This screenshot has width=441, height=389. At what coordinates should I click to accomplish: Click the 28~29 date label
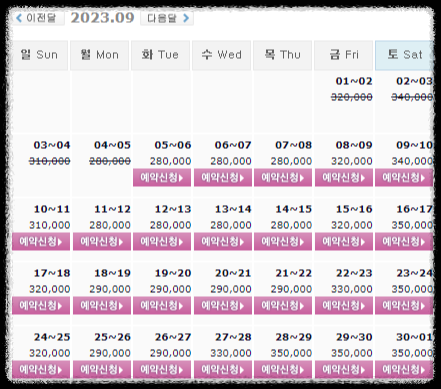point(294,337)
